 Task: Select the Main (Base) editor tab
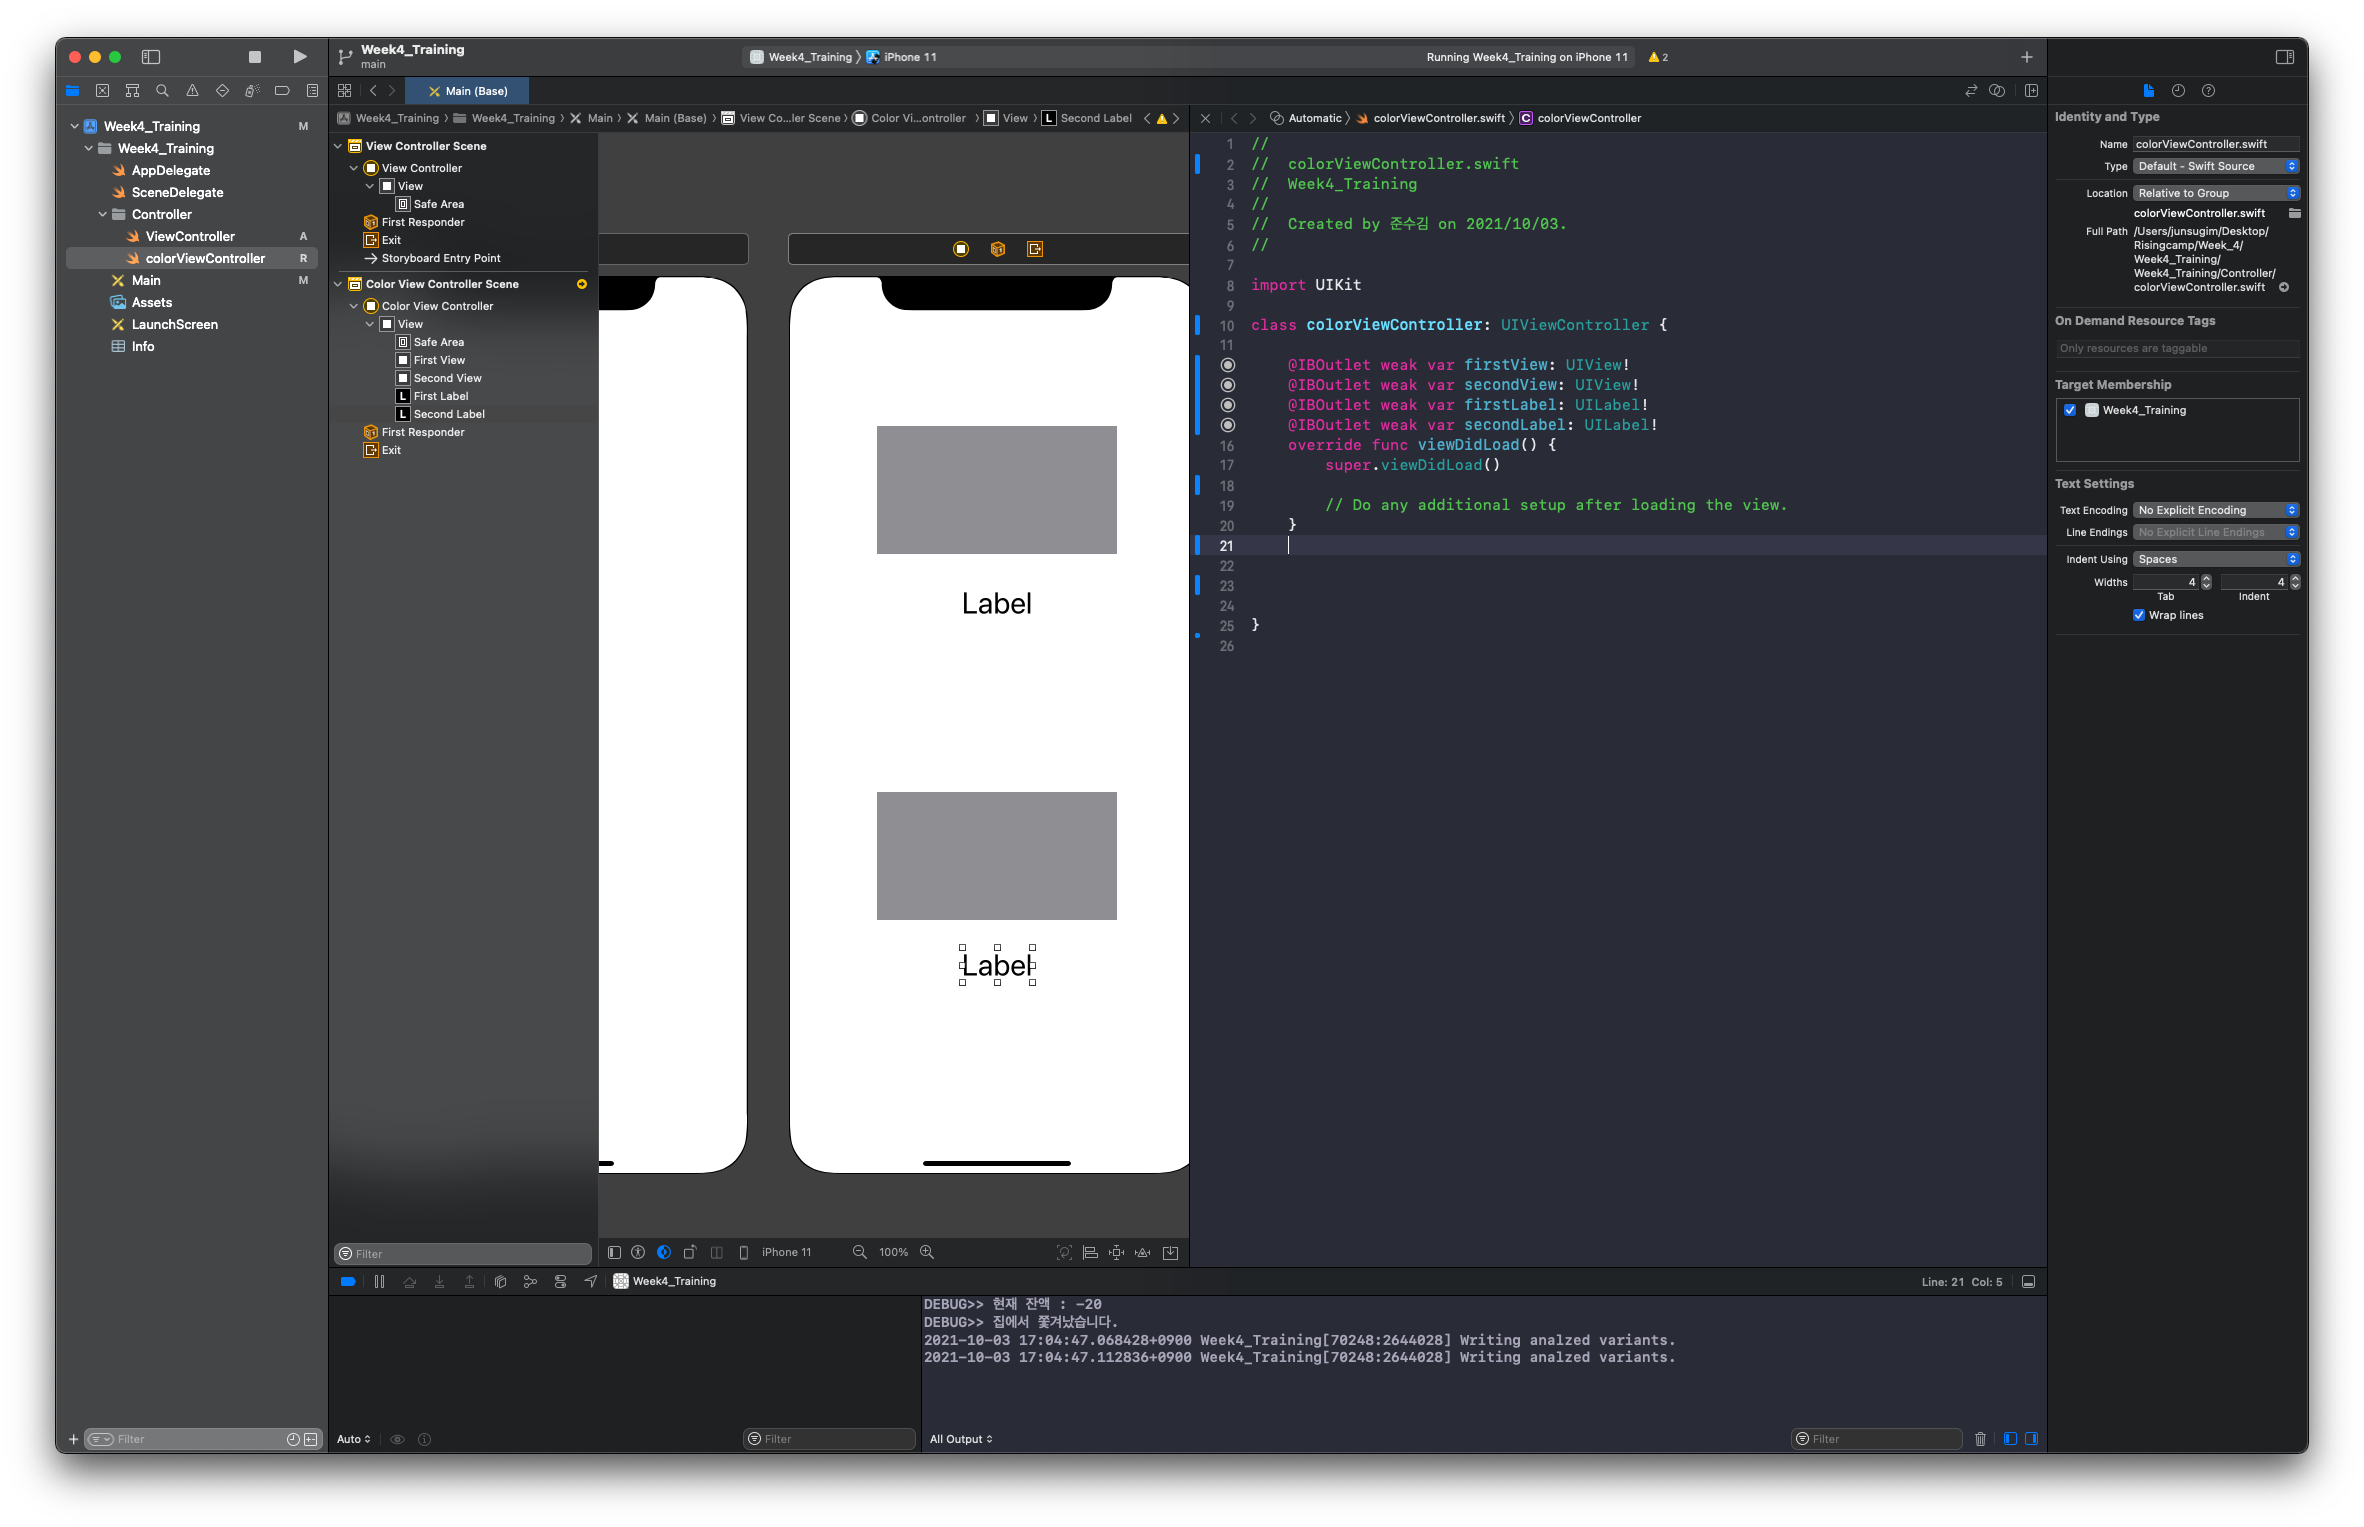467,91
